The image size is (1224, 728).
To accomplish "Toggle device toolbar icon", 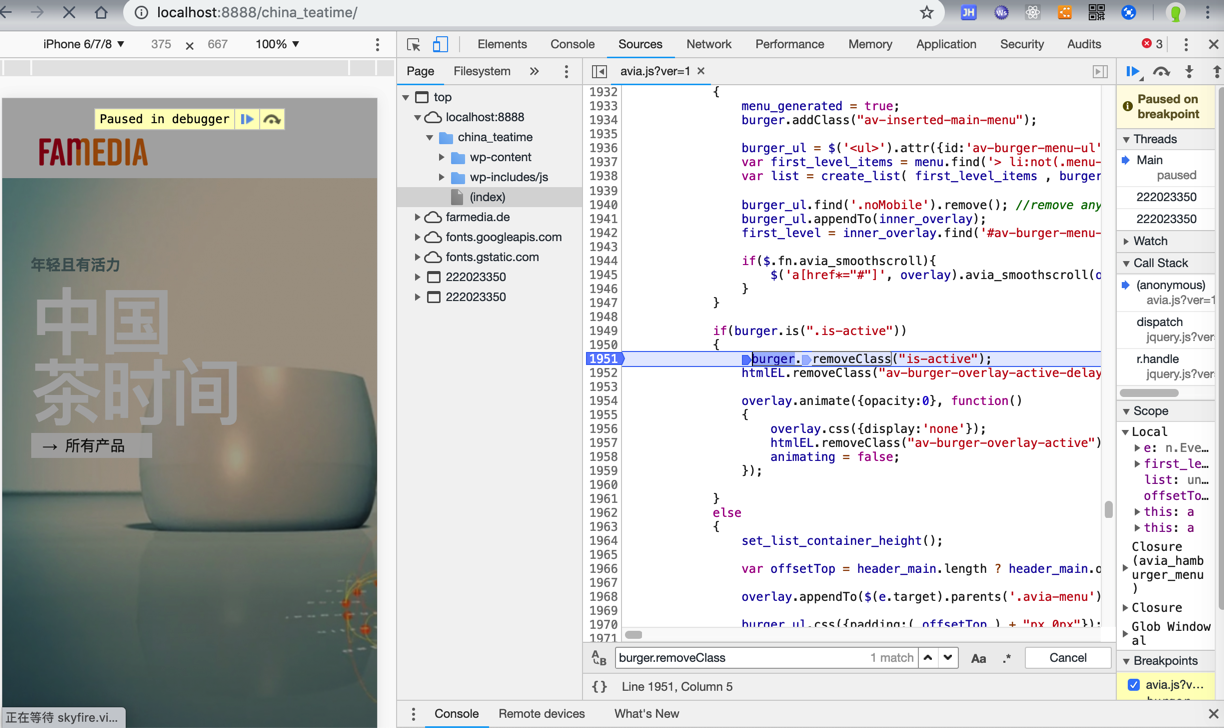I will click(440, 44).
